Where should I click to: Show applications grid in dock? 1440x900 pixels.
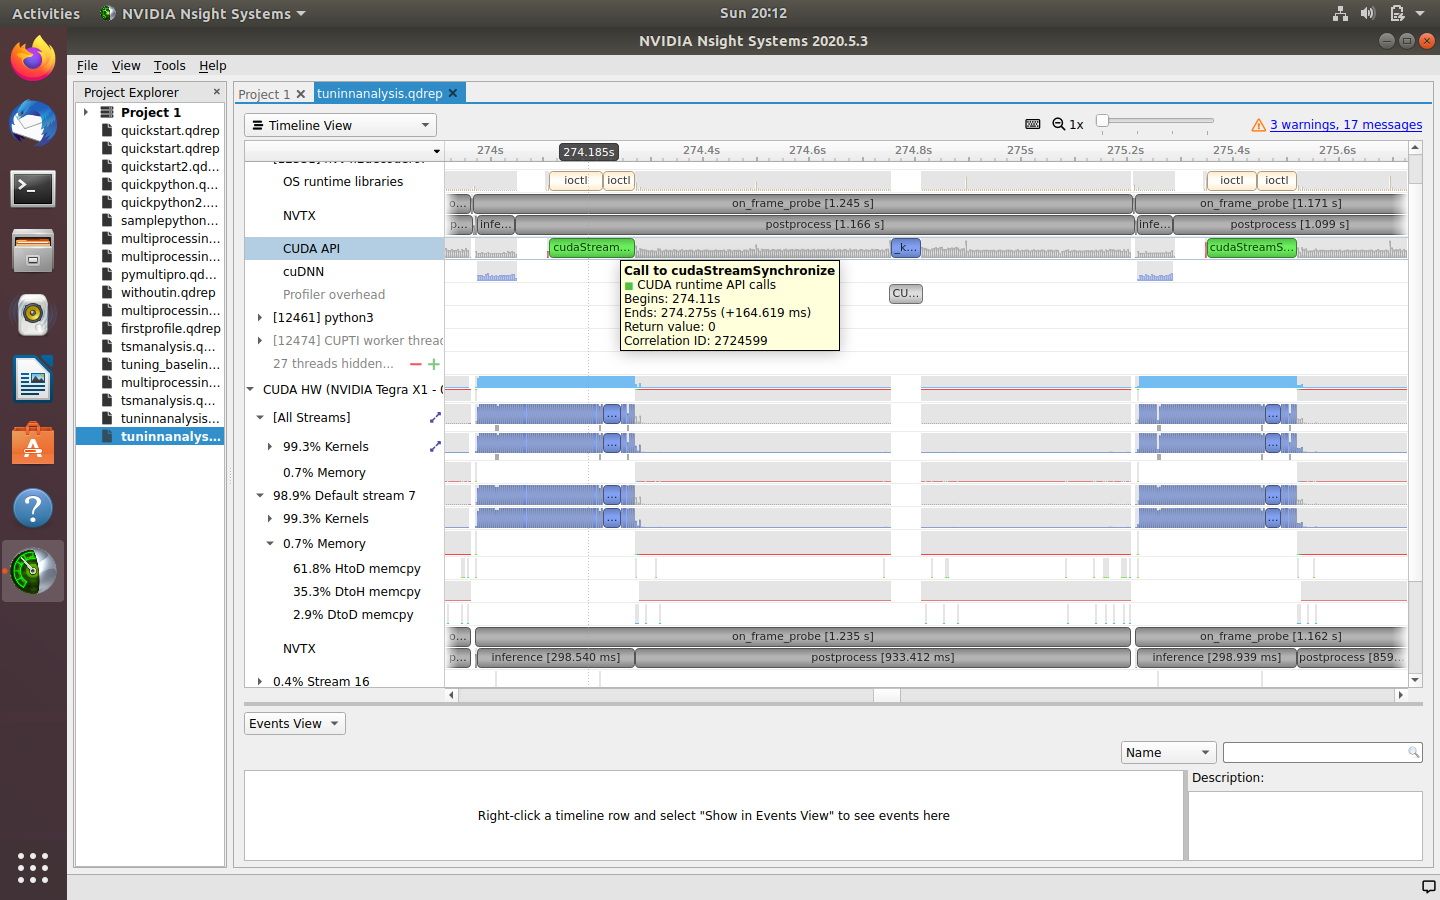(x=33, y=867)
